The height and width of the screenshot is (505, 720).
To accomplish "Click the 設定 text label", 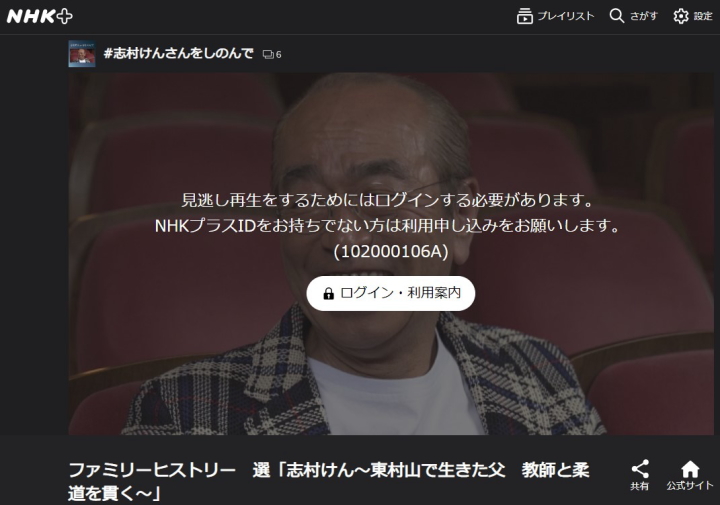I will point(705,16).
